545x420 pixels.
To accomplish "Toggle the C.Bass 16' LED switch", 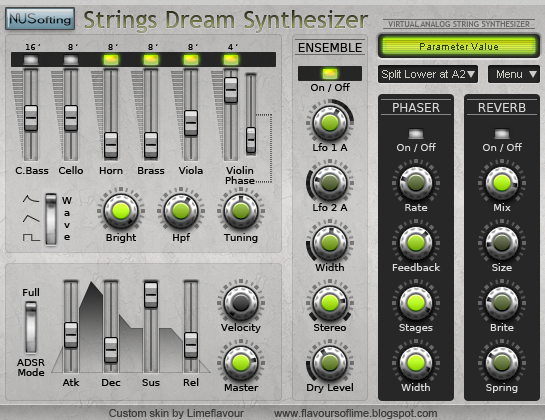I will click(31, 59).
